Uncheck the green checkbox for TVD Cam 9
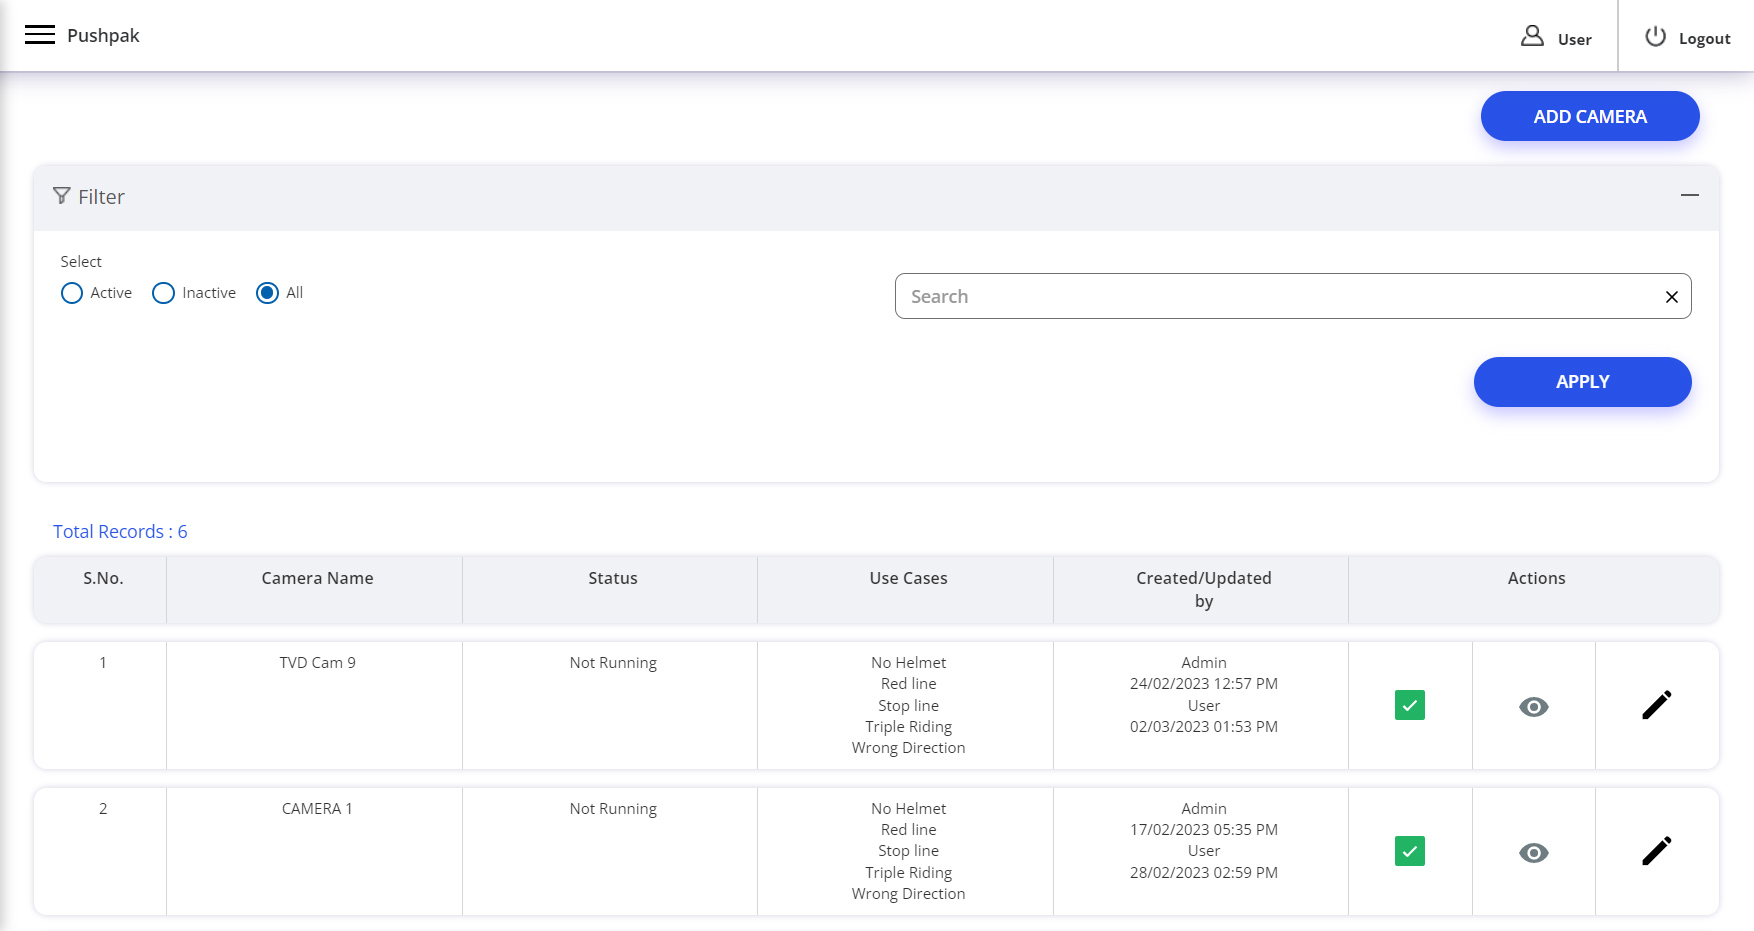This screenshot has height=931, width=1754. 1409,706
